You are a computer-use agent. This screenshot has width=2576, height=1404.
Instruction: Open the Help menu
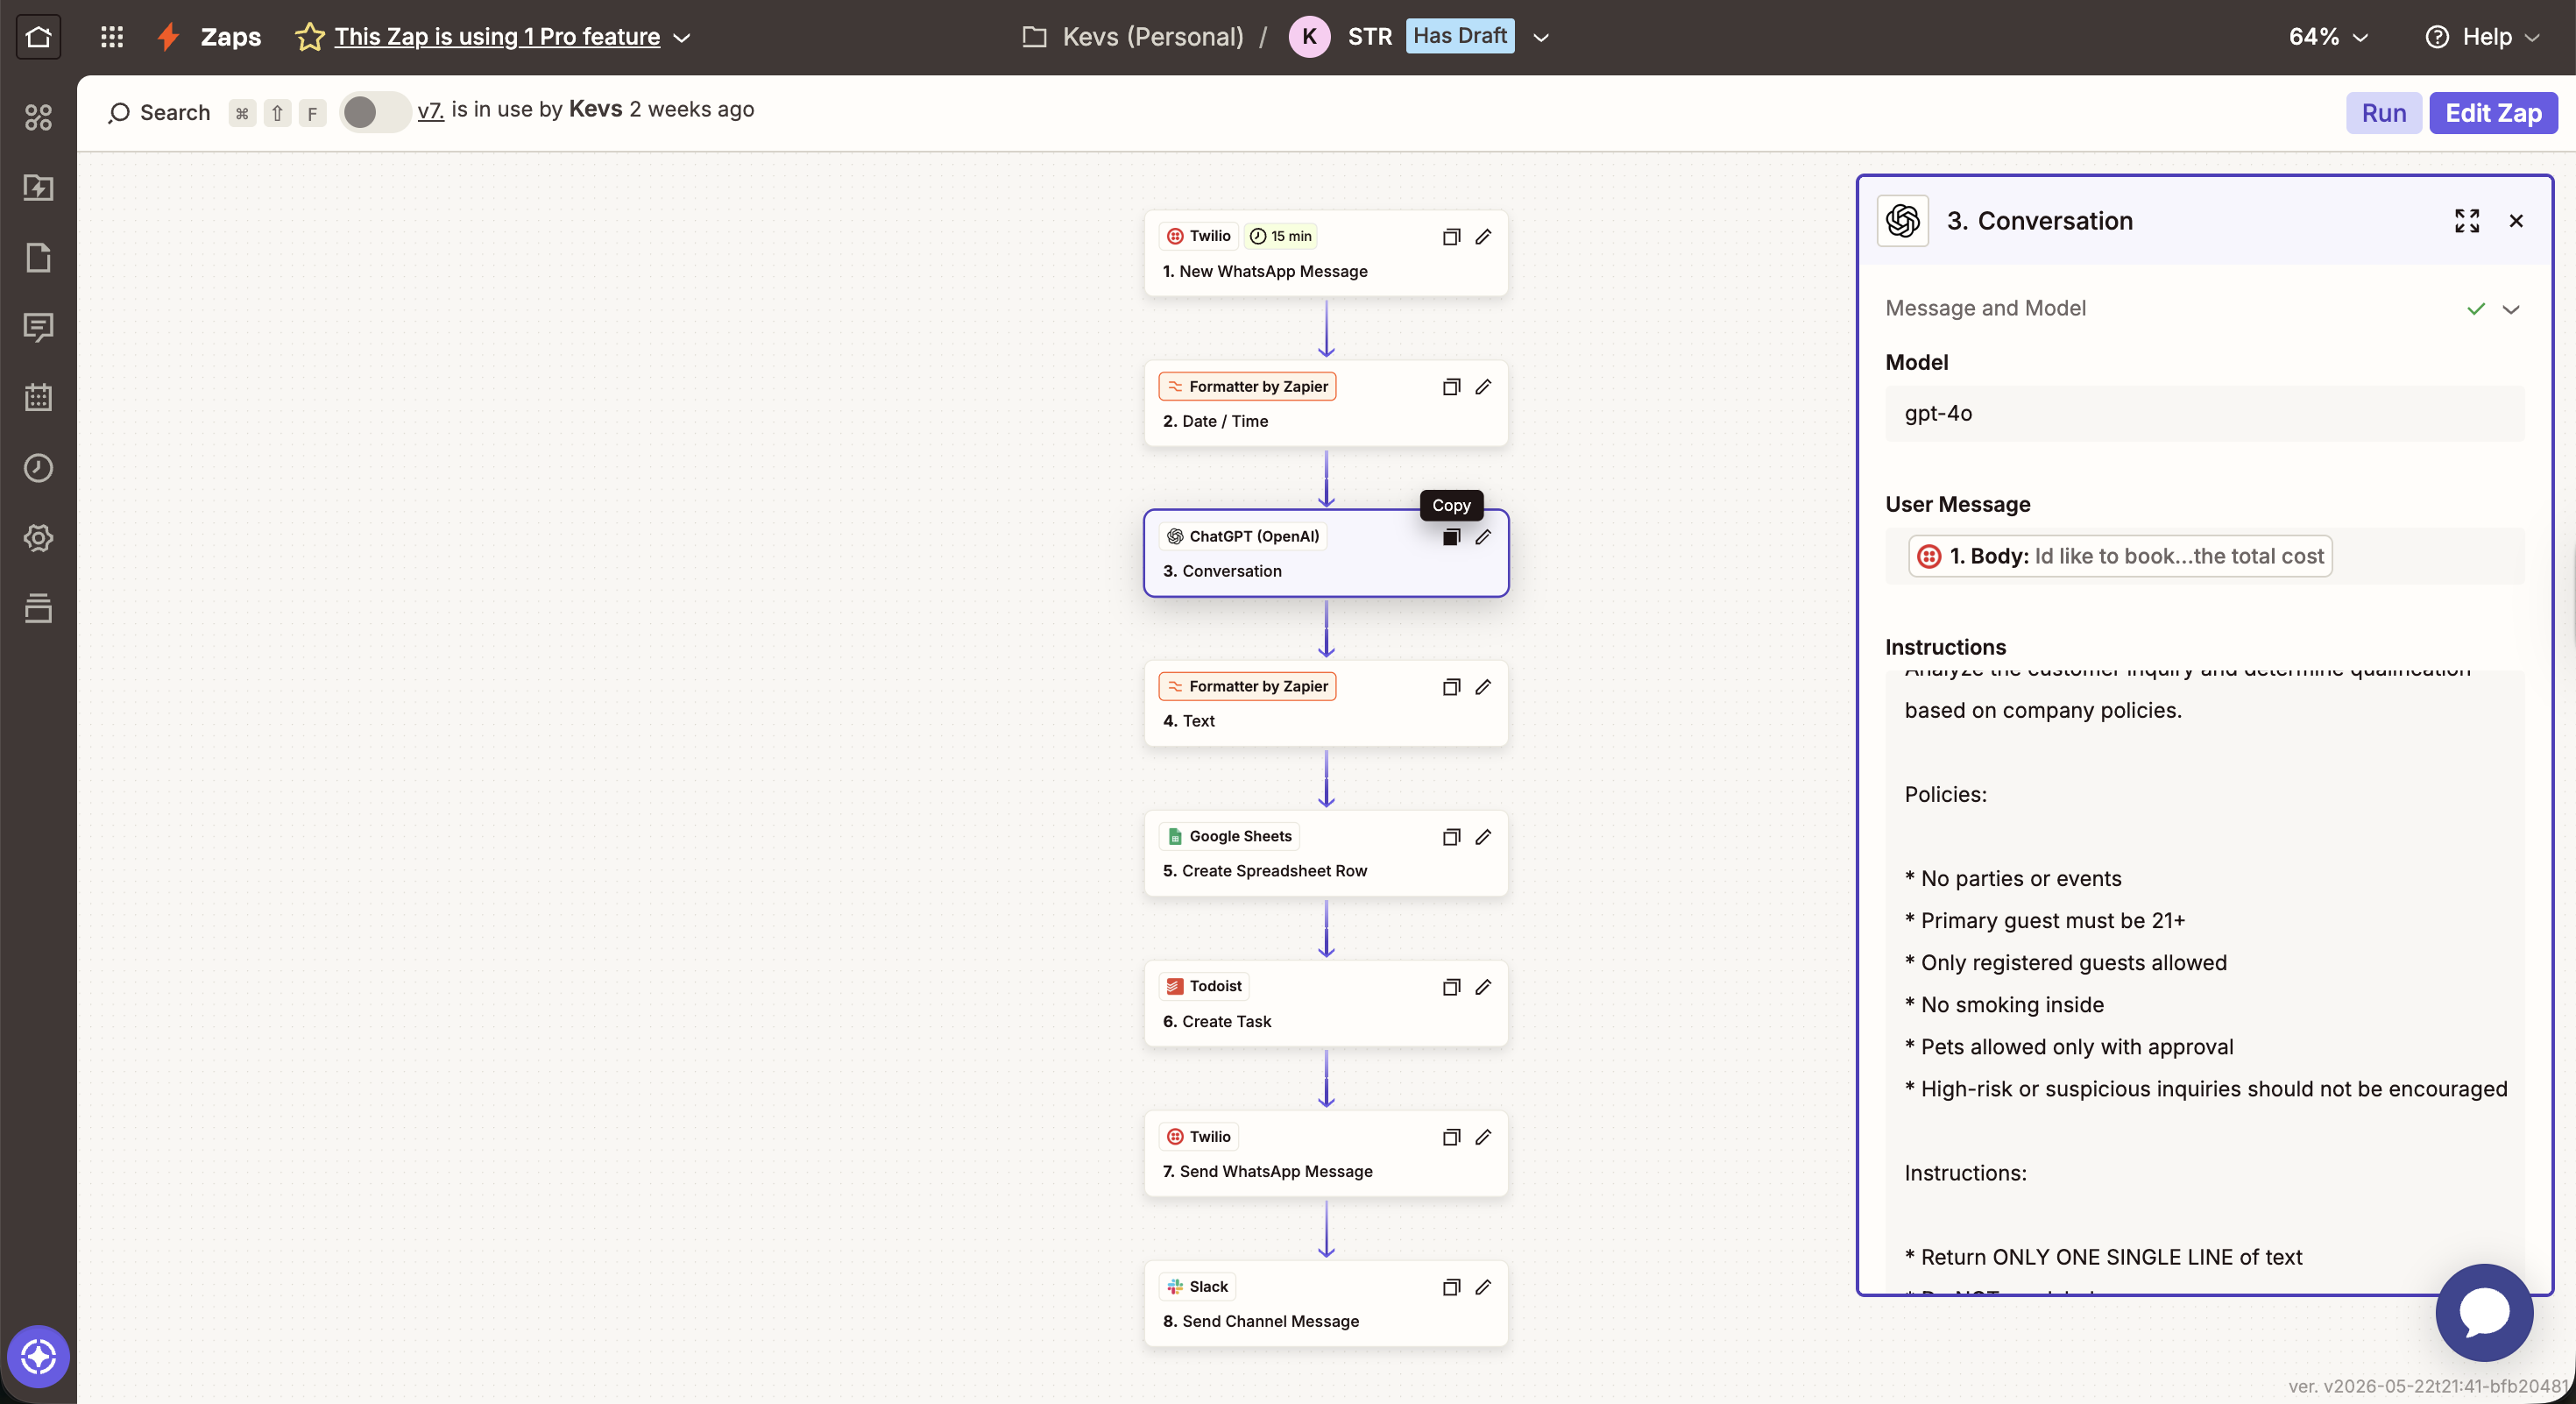[x=2483, y=37]
